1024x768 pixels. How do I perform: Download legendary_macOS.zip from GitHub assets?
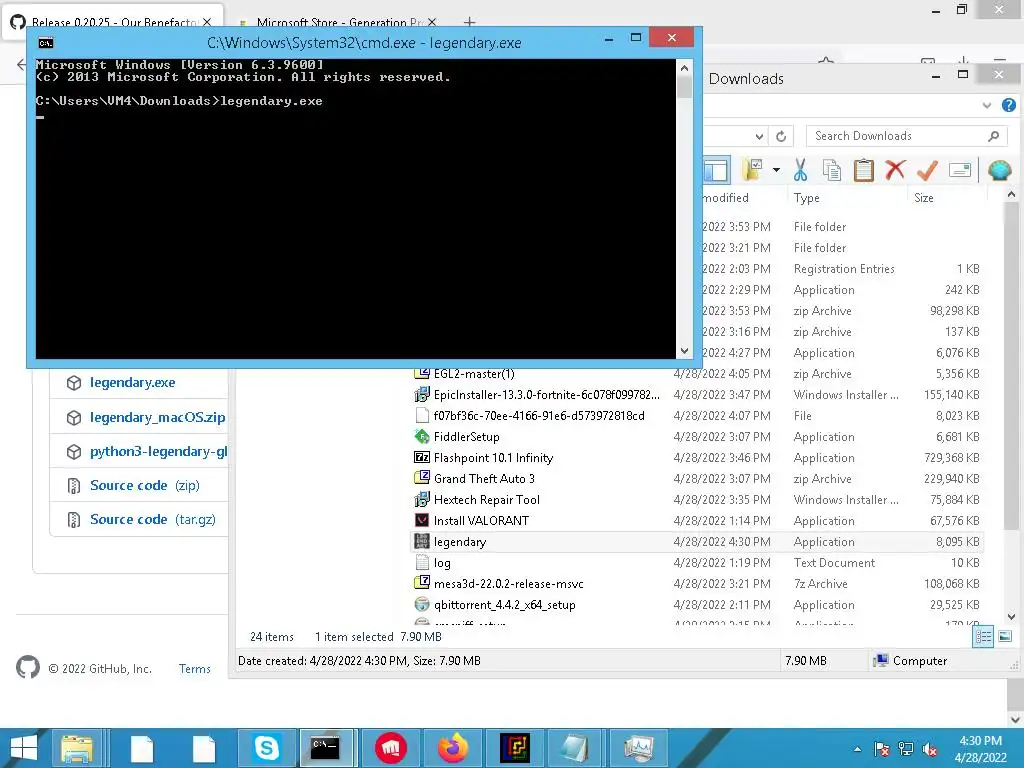[x=157, y=417]
